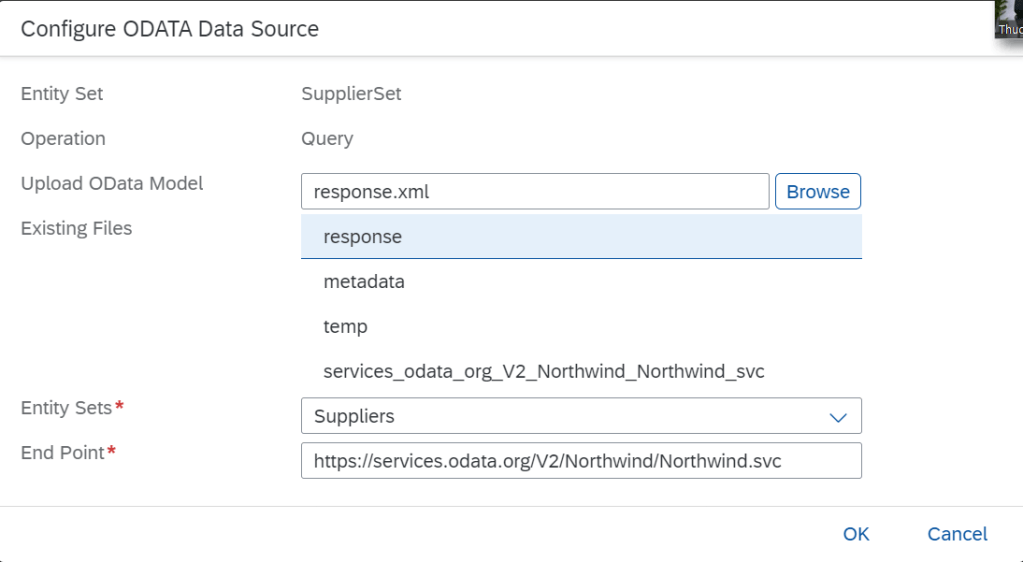Click into the End Point URL field

point(580,461)
